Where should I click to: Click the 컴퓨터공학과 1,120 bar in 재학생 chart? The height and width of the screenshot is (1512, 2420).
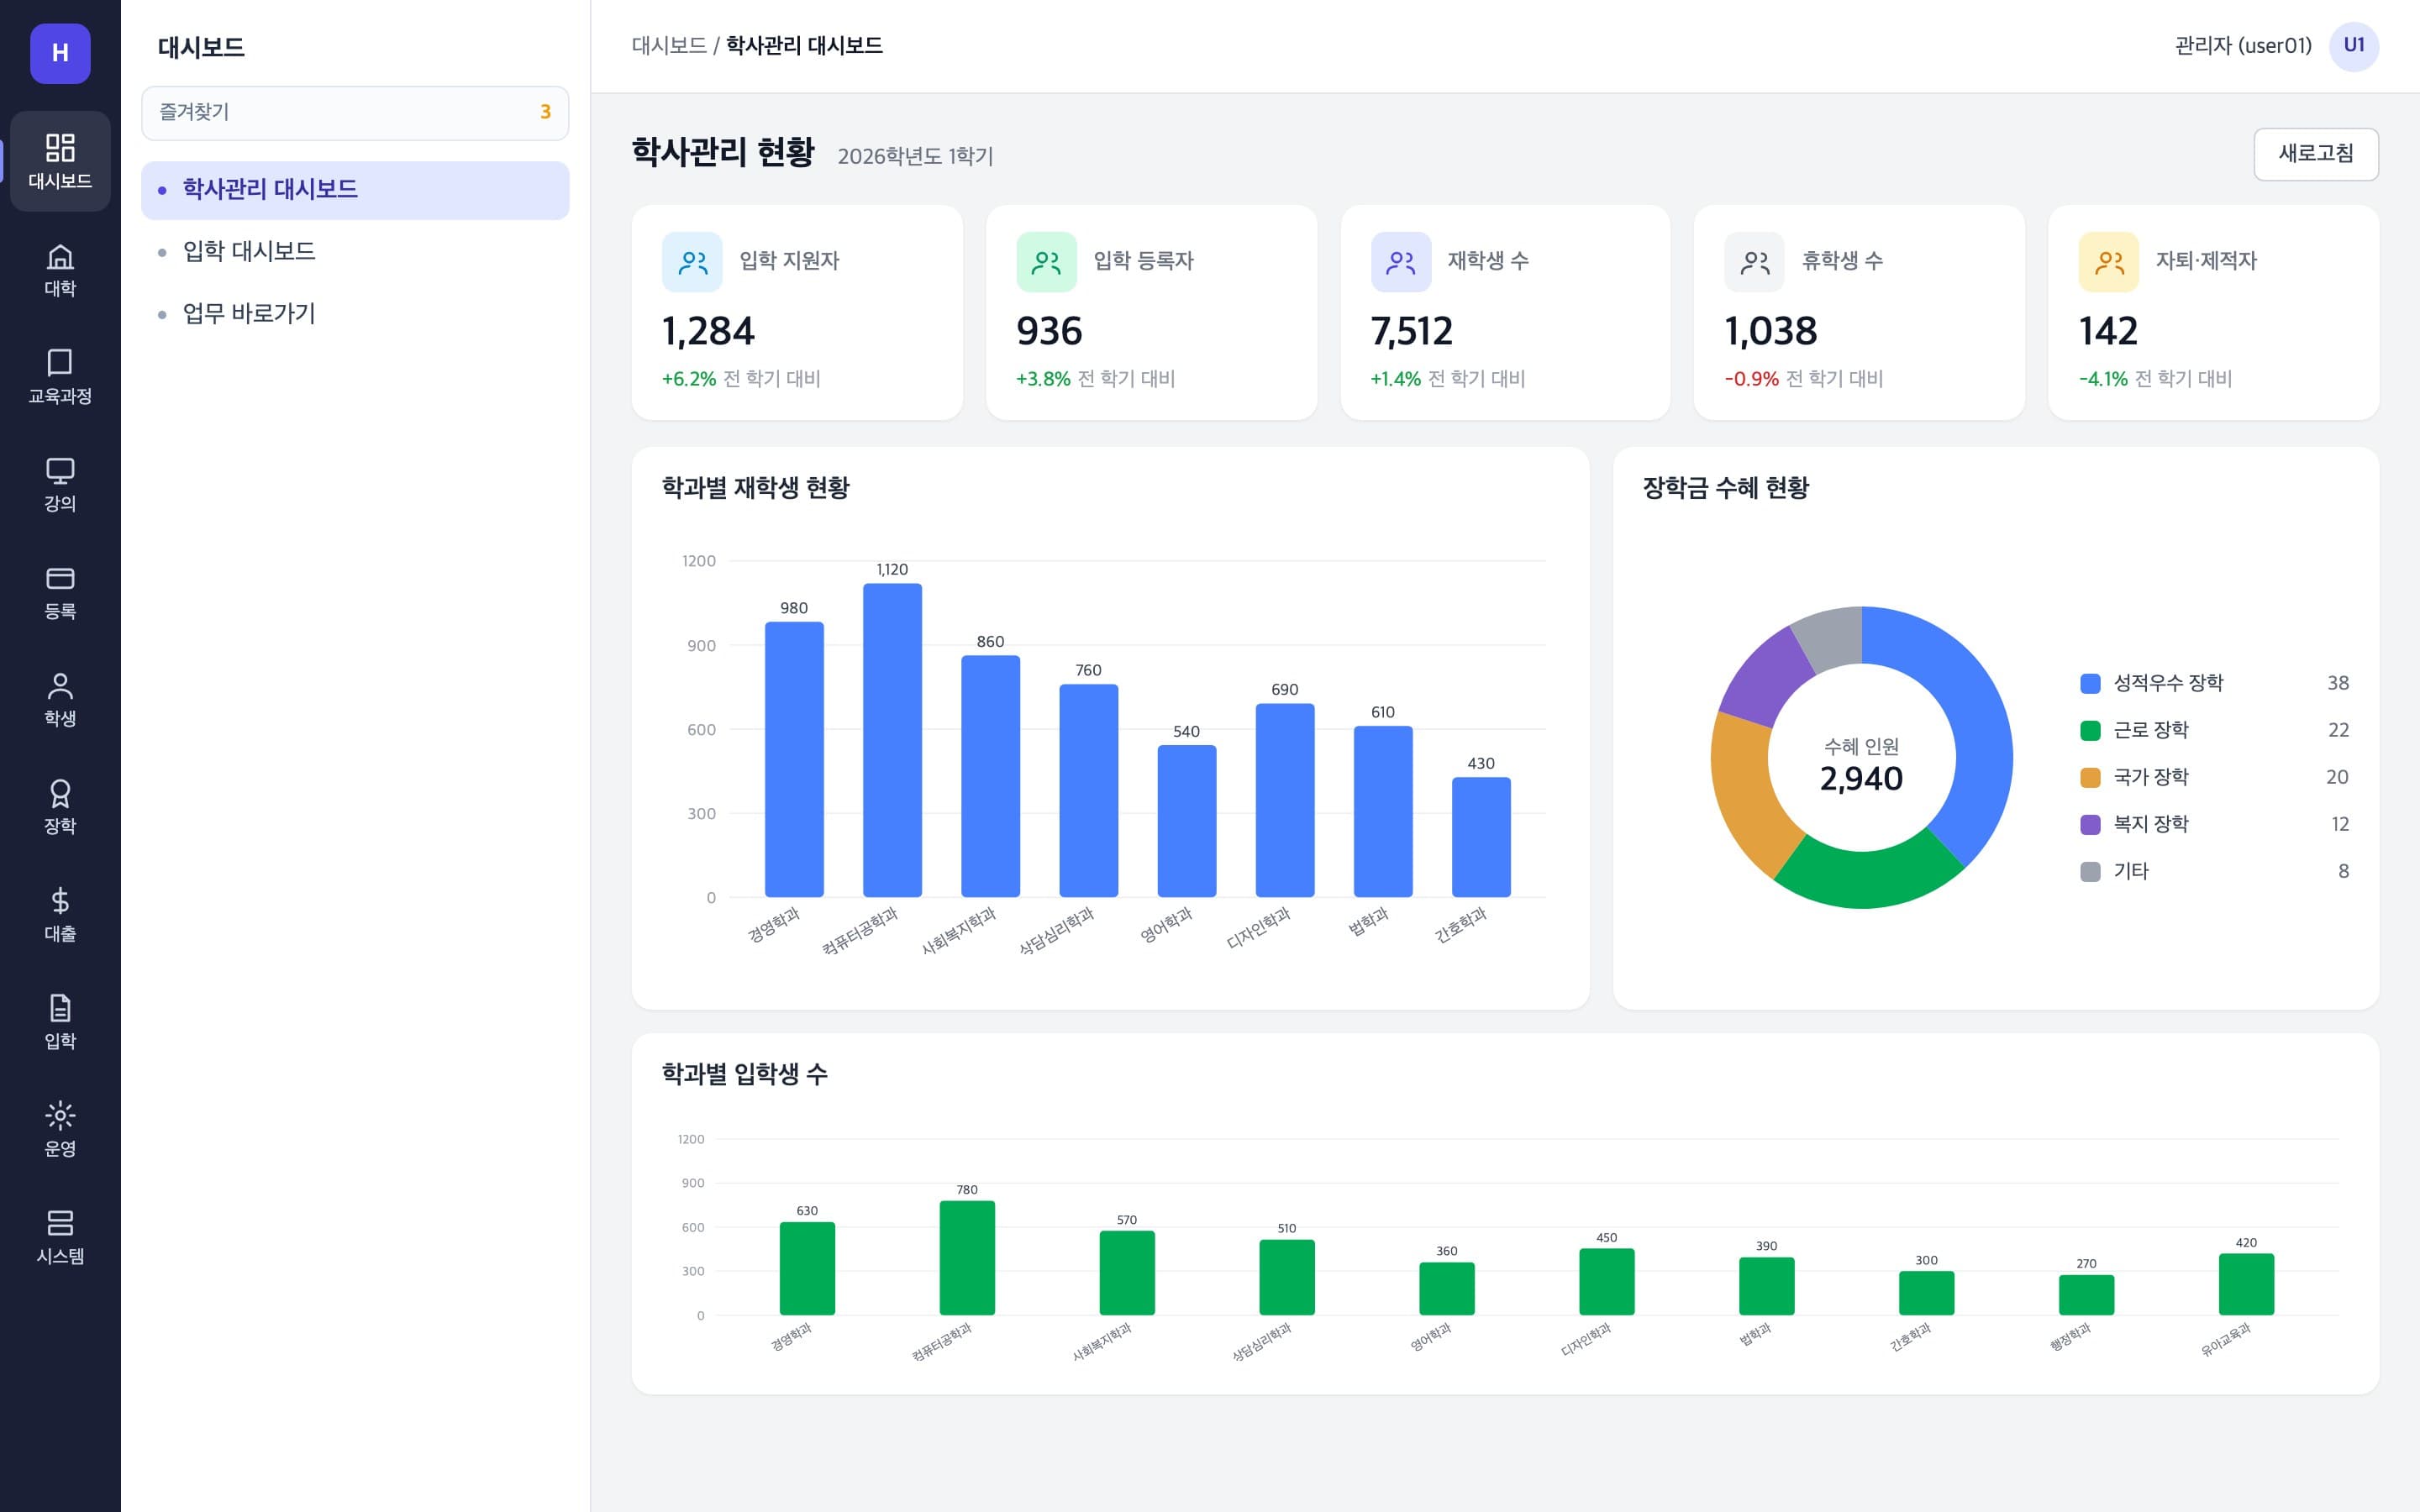click(x=892, y=740)
